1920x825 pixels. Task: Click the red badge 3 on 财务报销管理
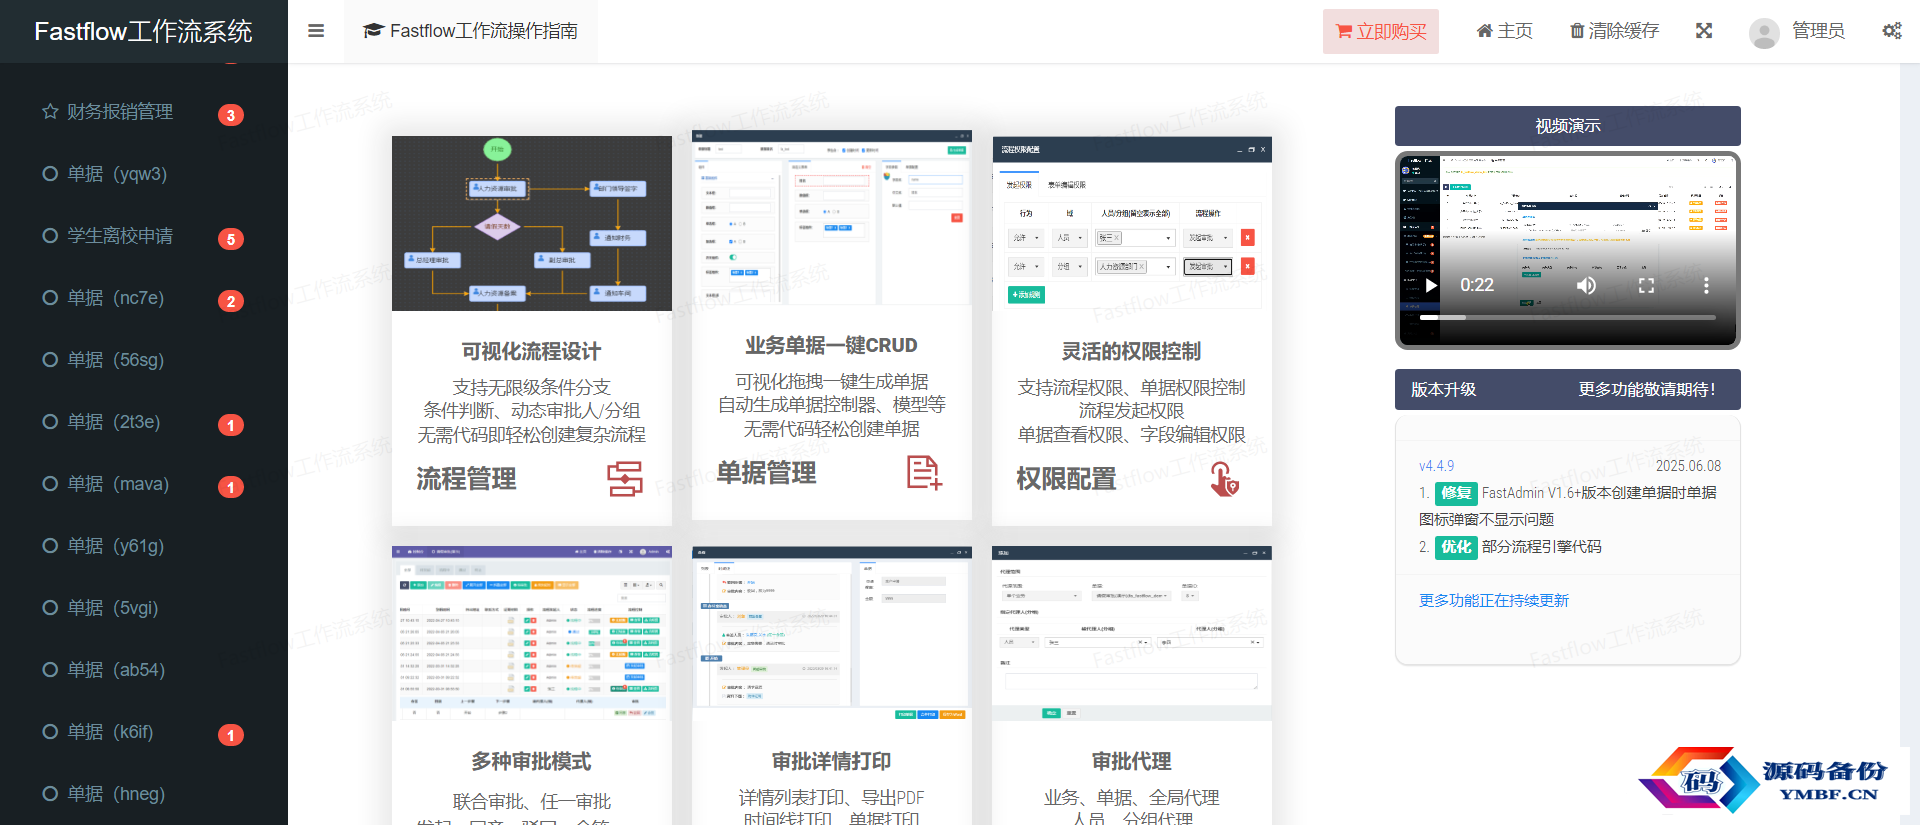click(231, 115)
